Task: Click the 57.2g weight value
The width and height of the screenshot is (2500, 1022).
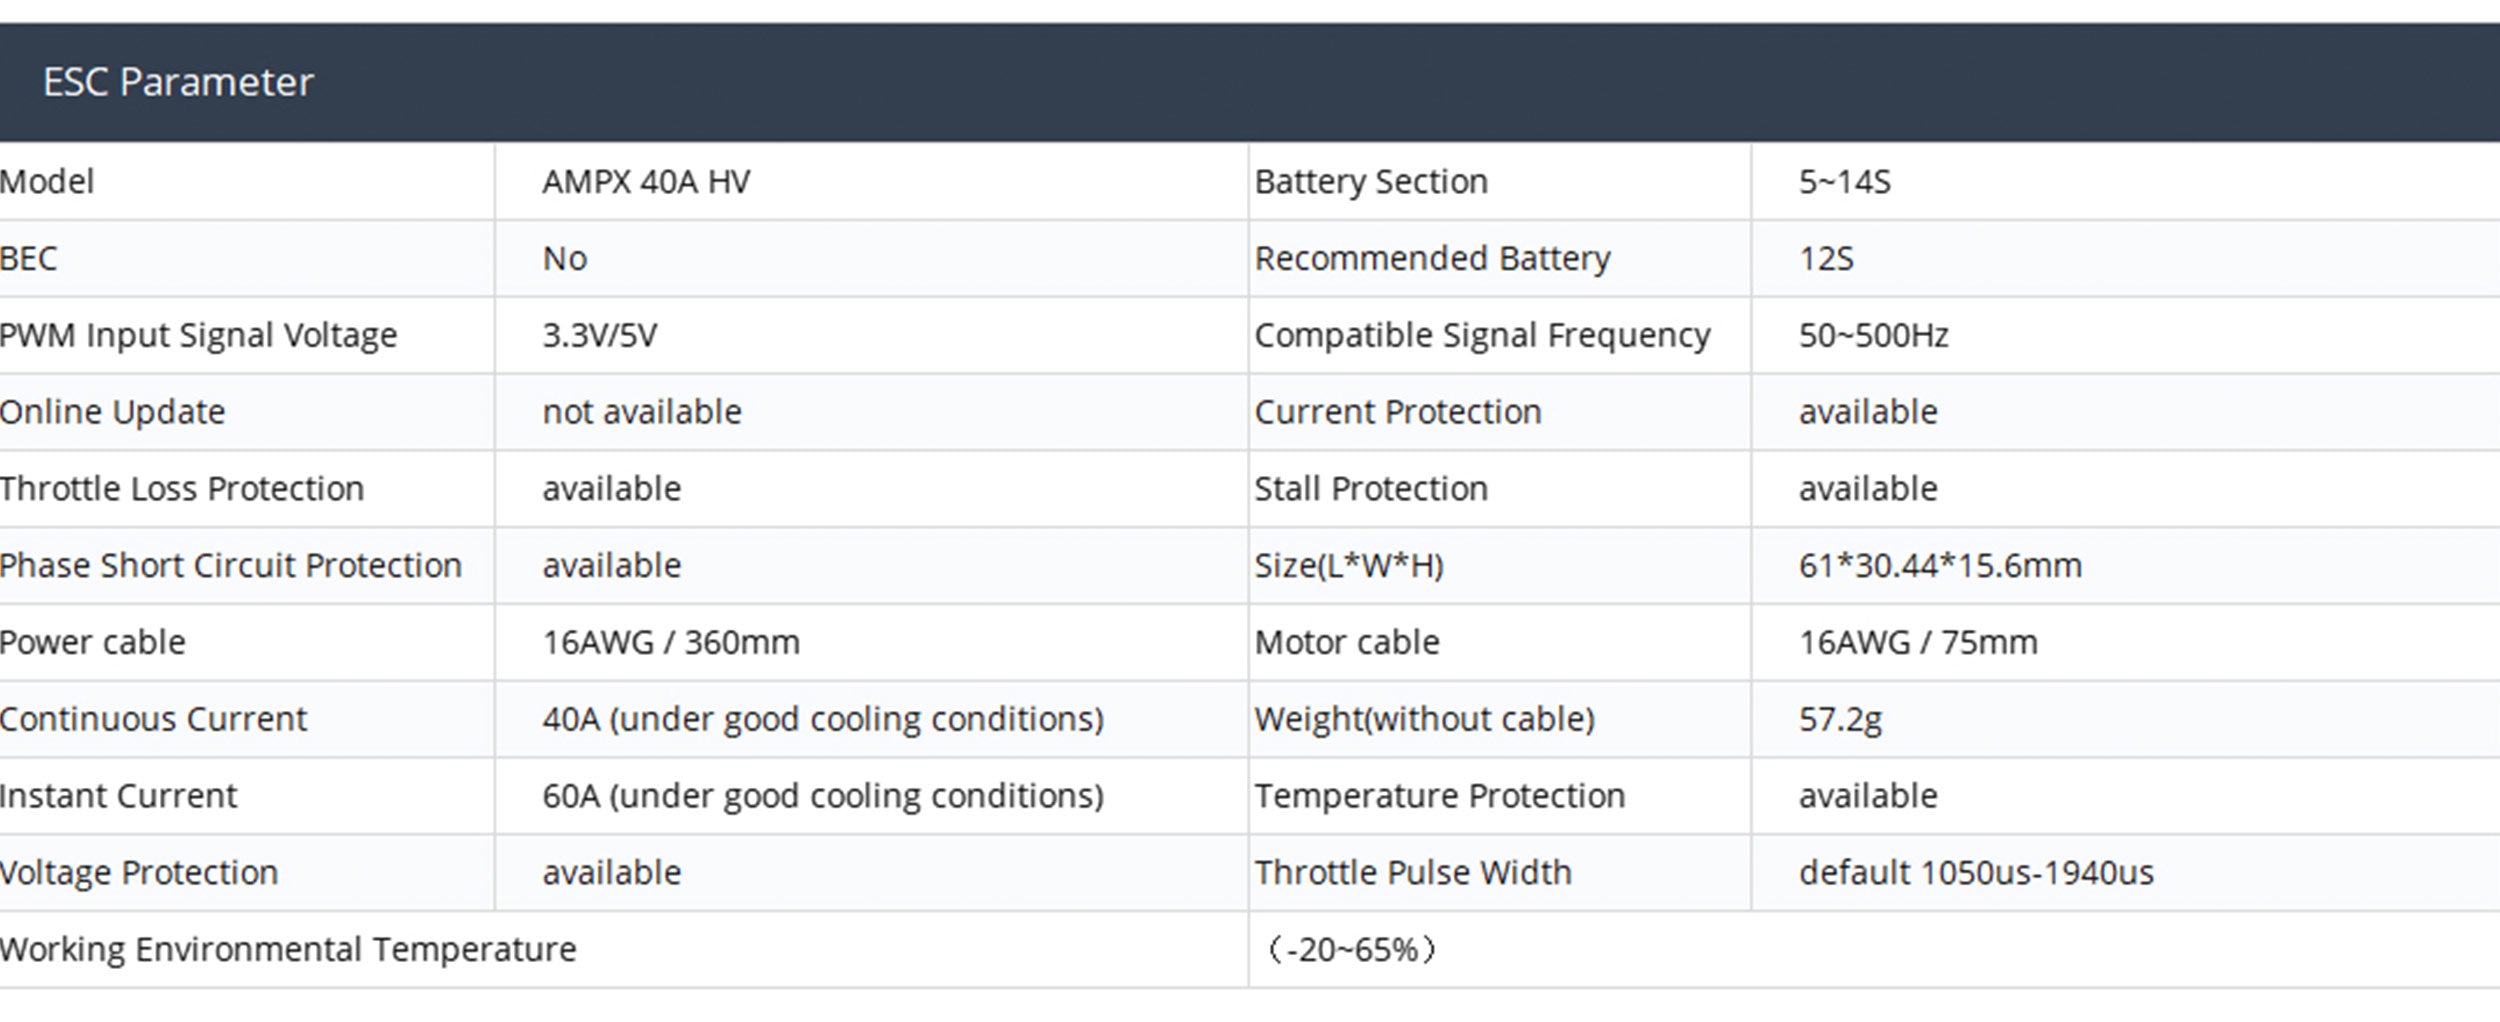Action: click(x=1840, y=719)
